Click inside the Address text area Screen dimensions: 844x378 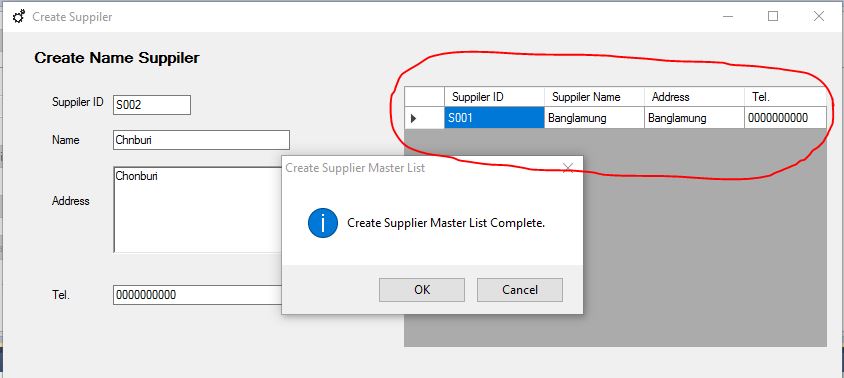pos(198,209)
